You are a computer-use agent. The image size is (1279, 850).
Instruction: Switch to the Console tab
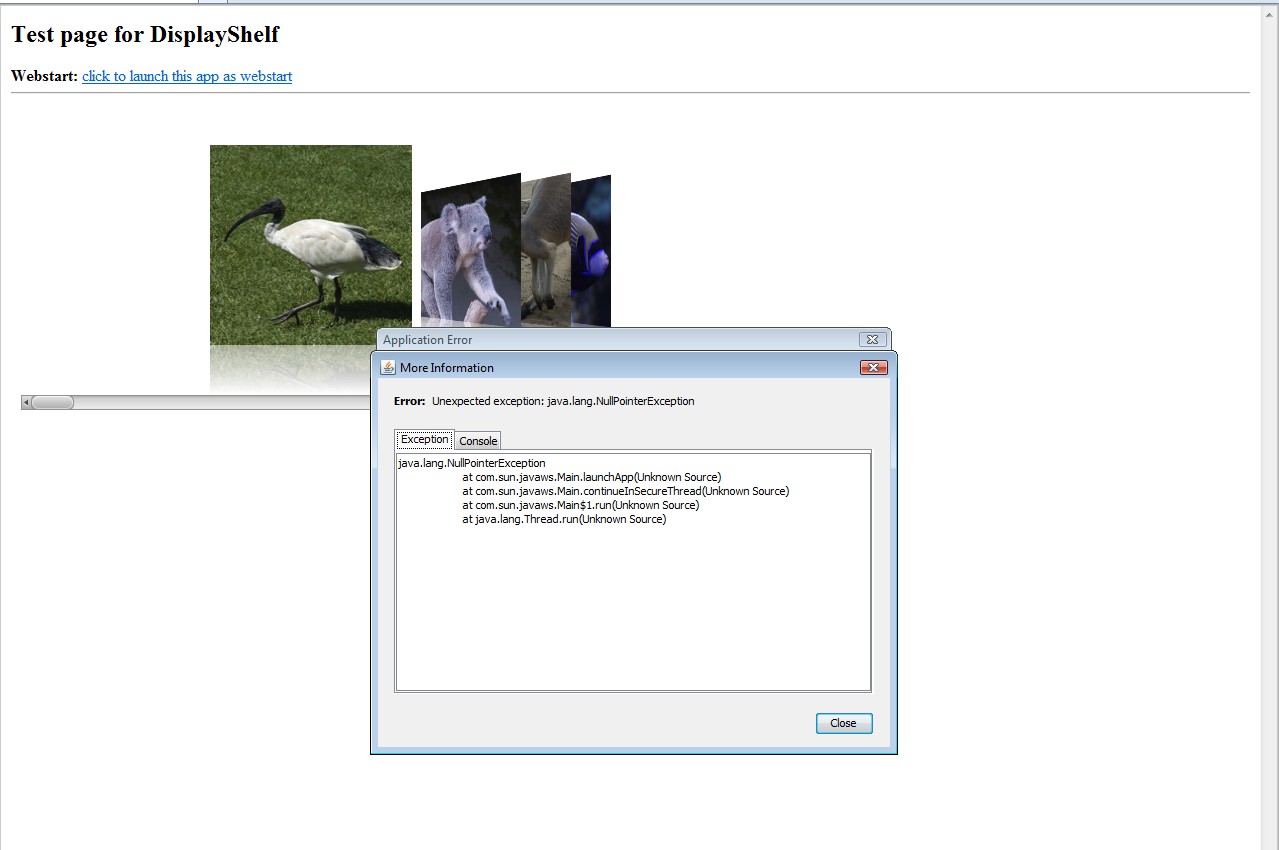point(478,441)
